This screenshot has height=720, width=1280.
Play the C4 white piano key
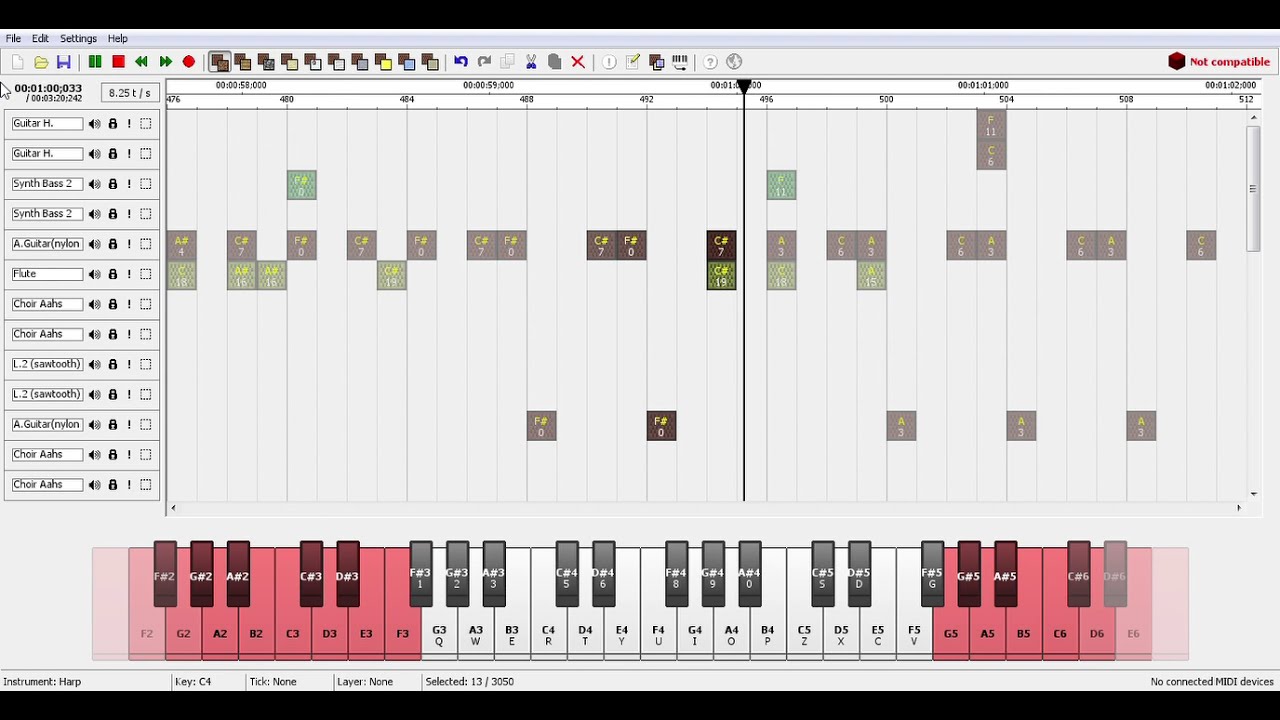click(548, 634)
